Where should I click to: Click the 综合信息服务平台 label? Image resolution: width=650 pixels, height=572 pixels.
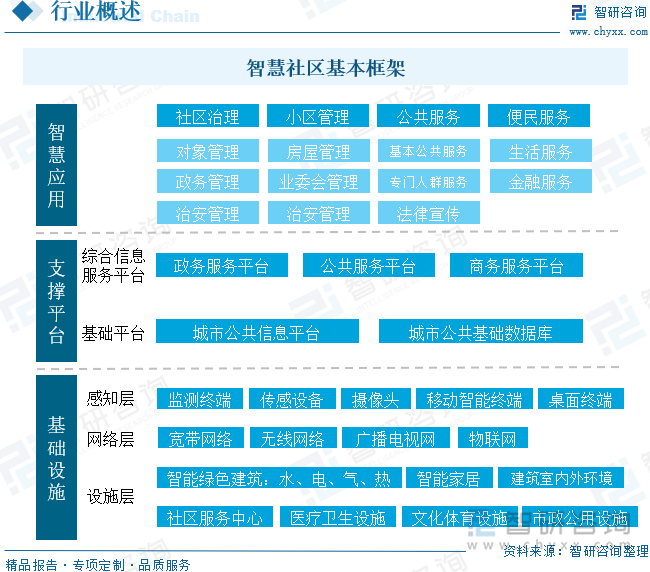tap(113, 265)
